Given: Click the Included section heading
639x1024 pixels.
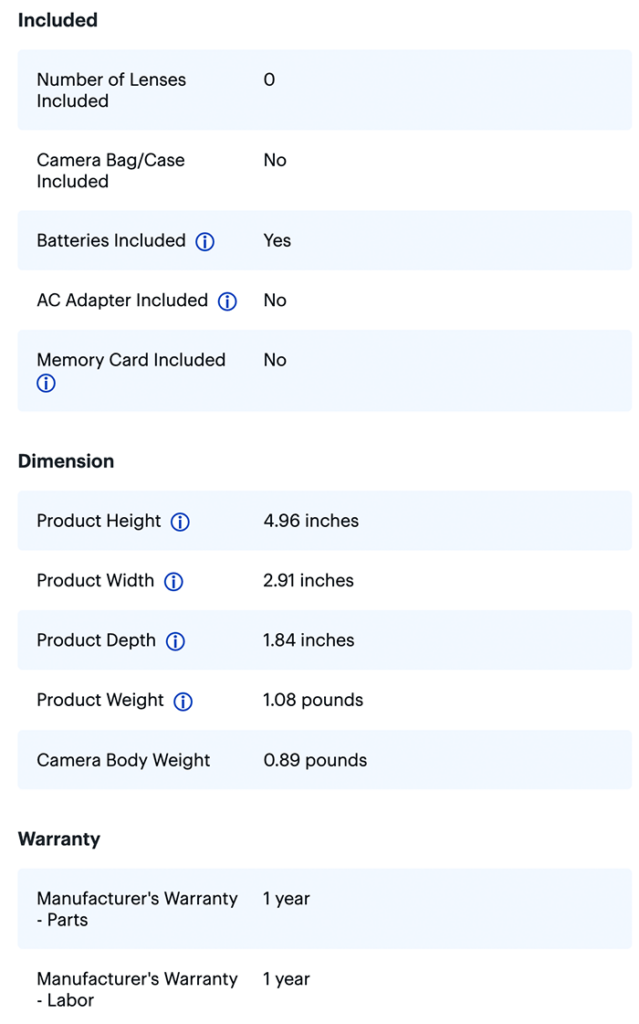Looking at the screenshot, I should click(x=58, y=20).
